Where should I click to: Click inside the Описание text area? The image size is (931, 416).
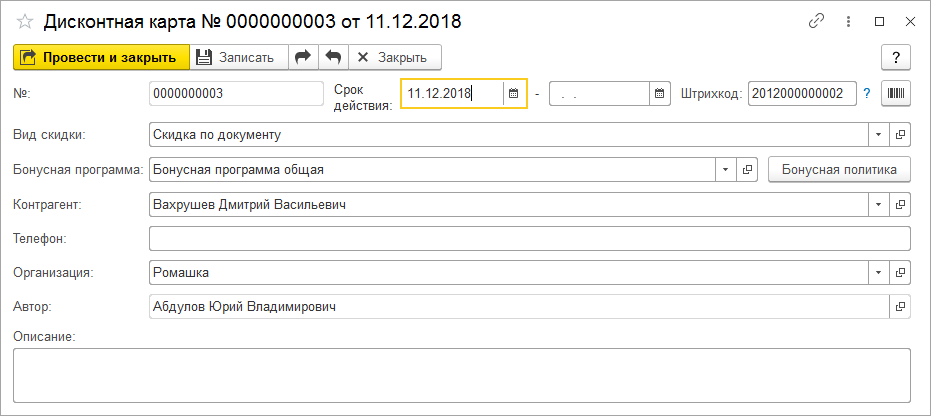pos(461,374)
